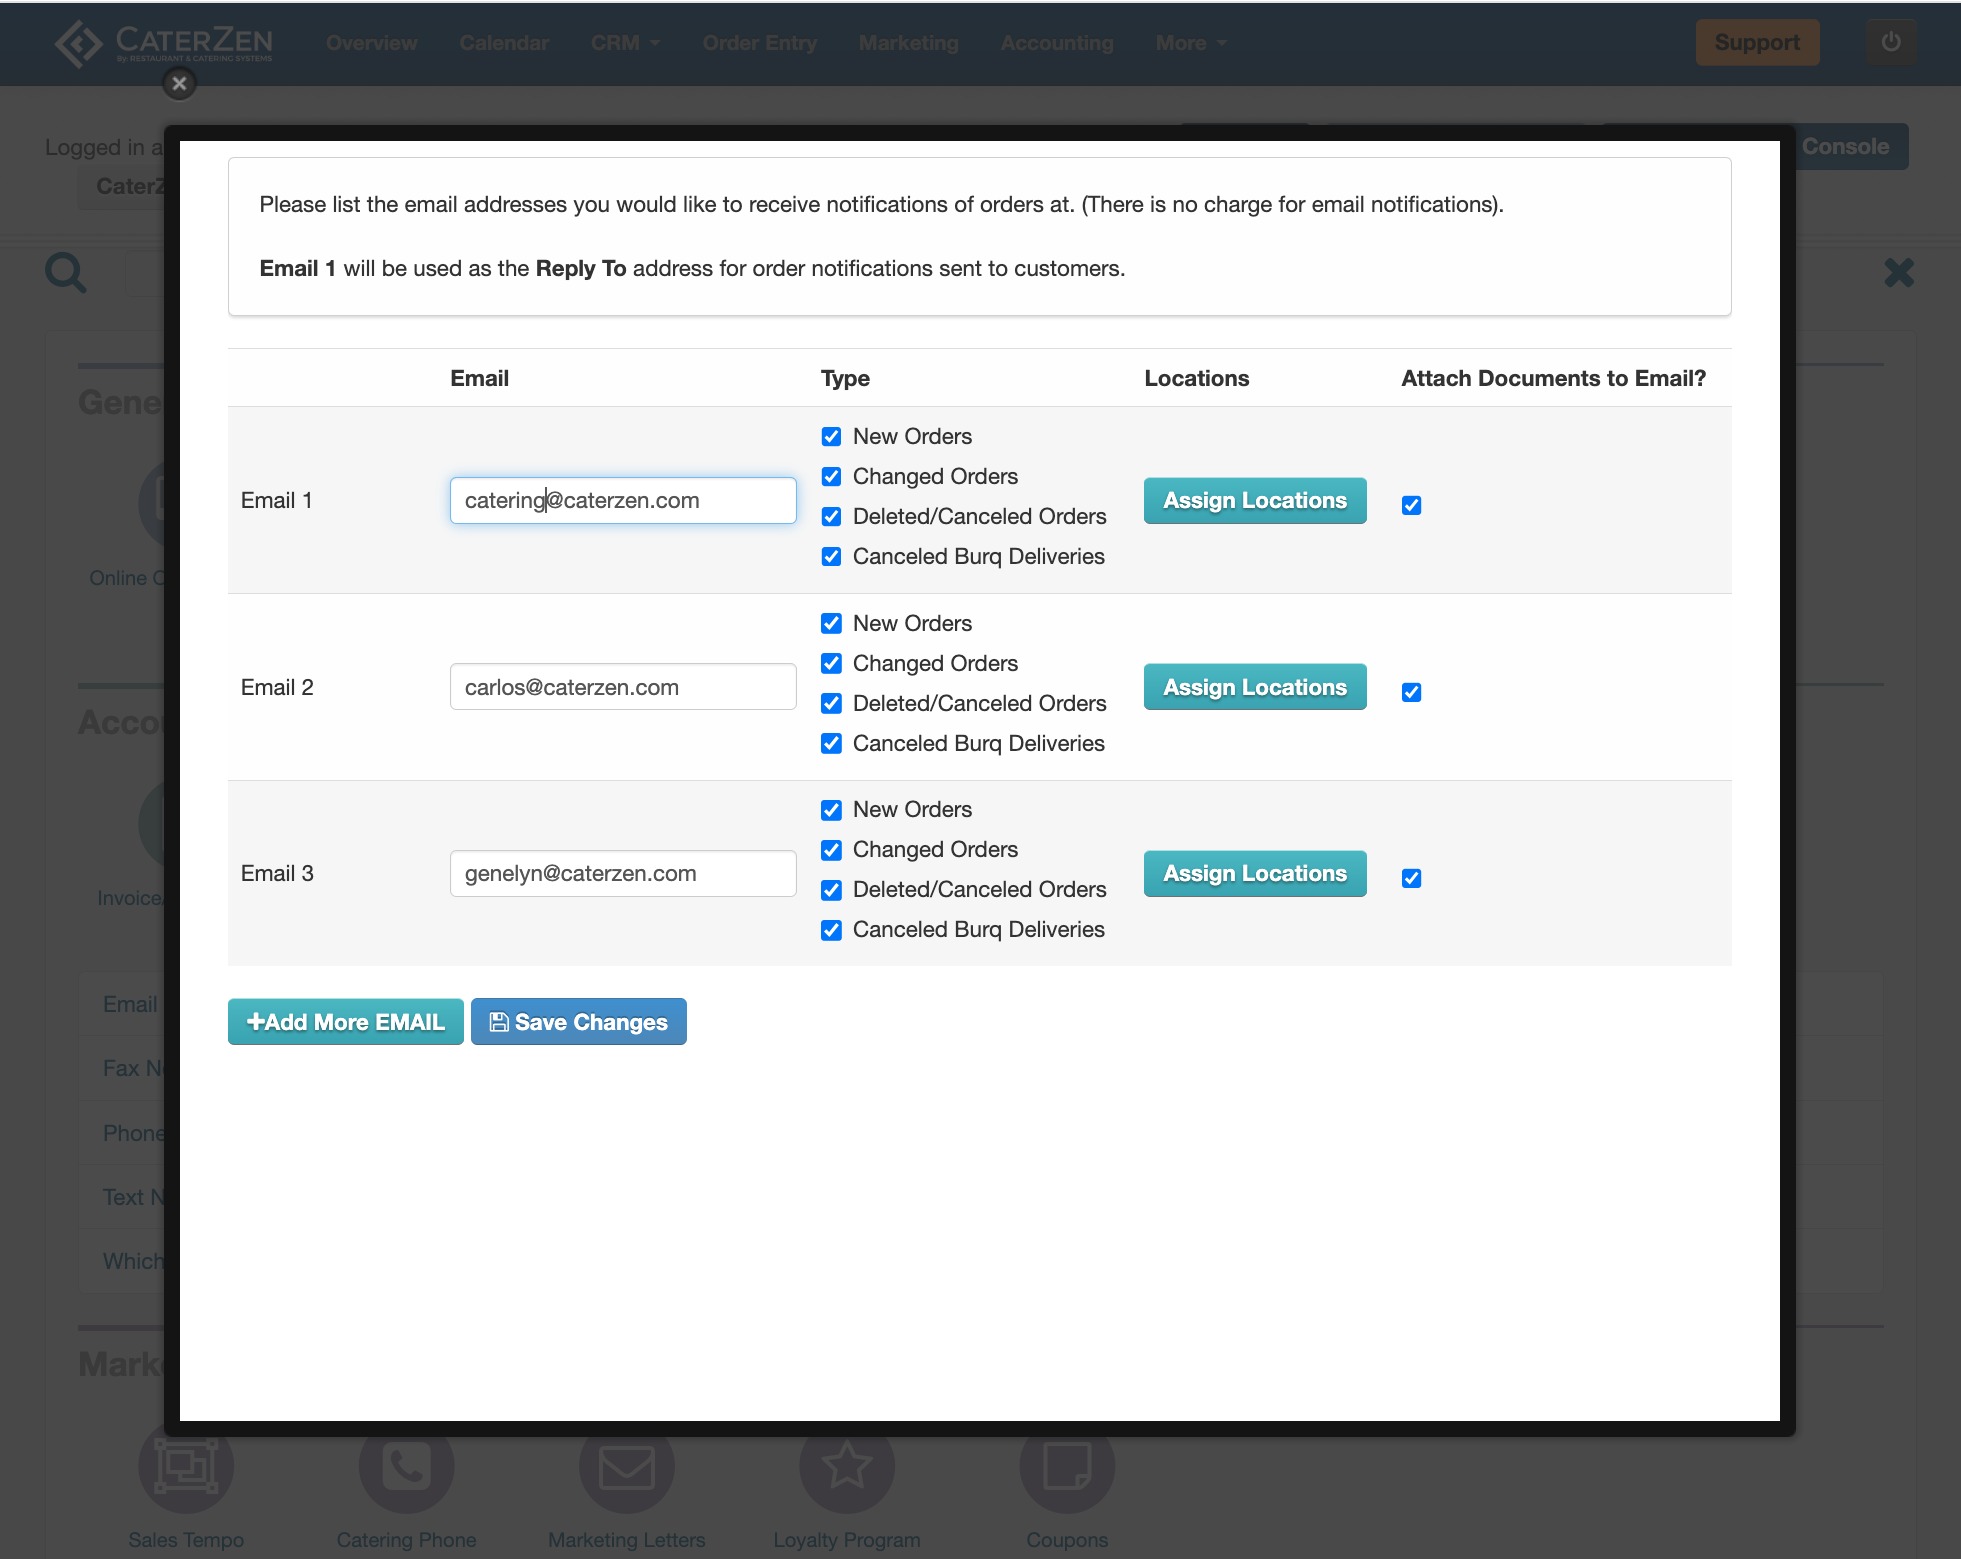Click the Email 3 address field
This screenshot has height=1559, width=1961.
(622, 874)
